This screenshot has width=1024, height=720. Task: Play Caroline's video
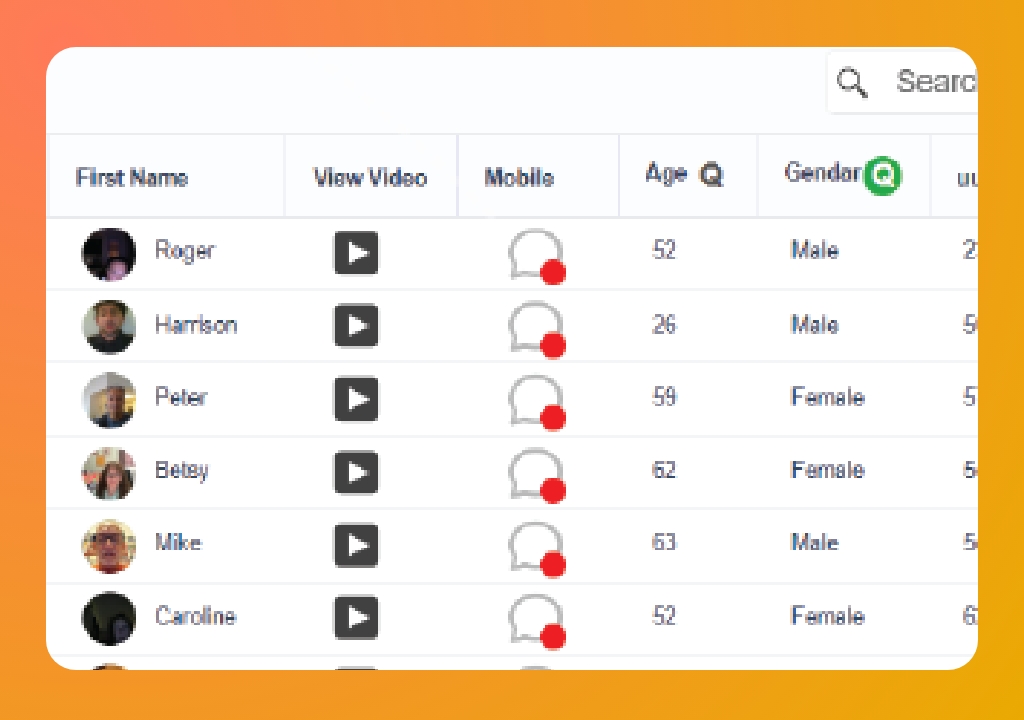tap(357, 618)
